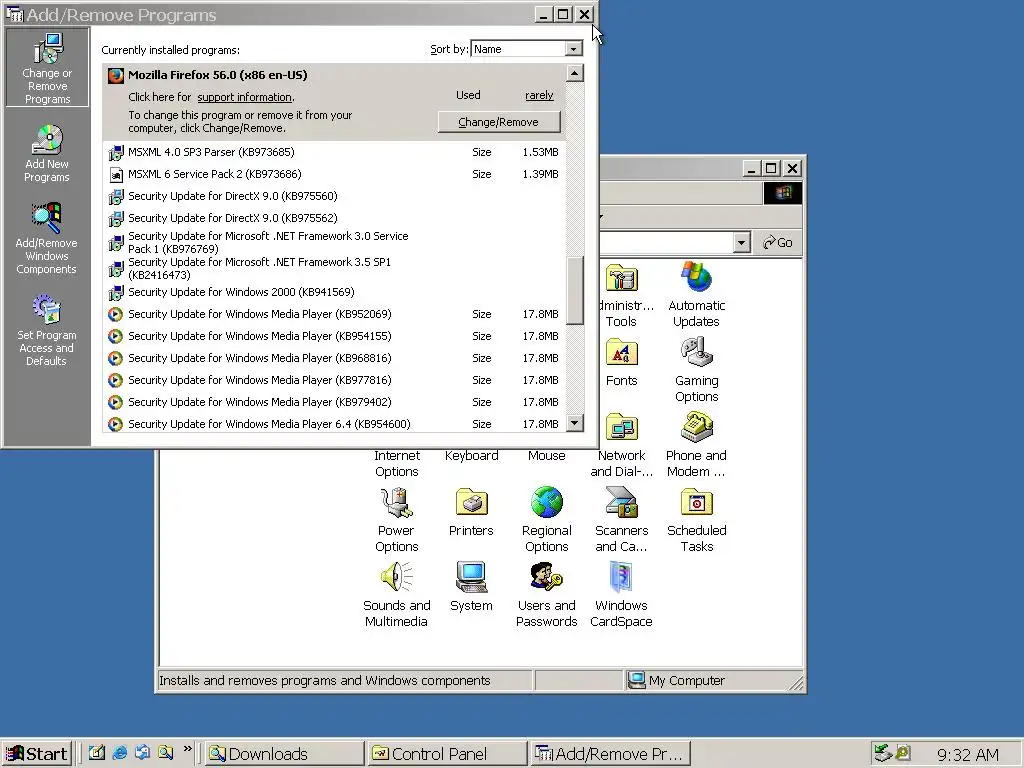
Task: Open Phone and Modem Options icon
Action: (x=696, y=445)
